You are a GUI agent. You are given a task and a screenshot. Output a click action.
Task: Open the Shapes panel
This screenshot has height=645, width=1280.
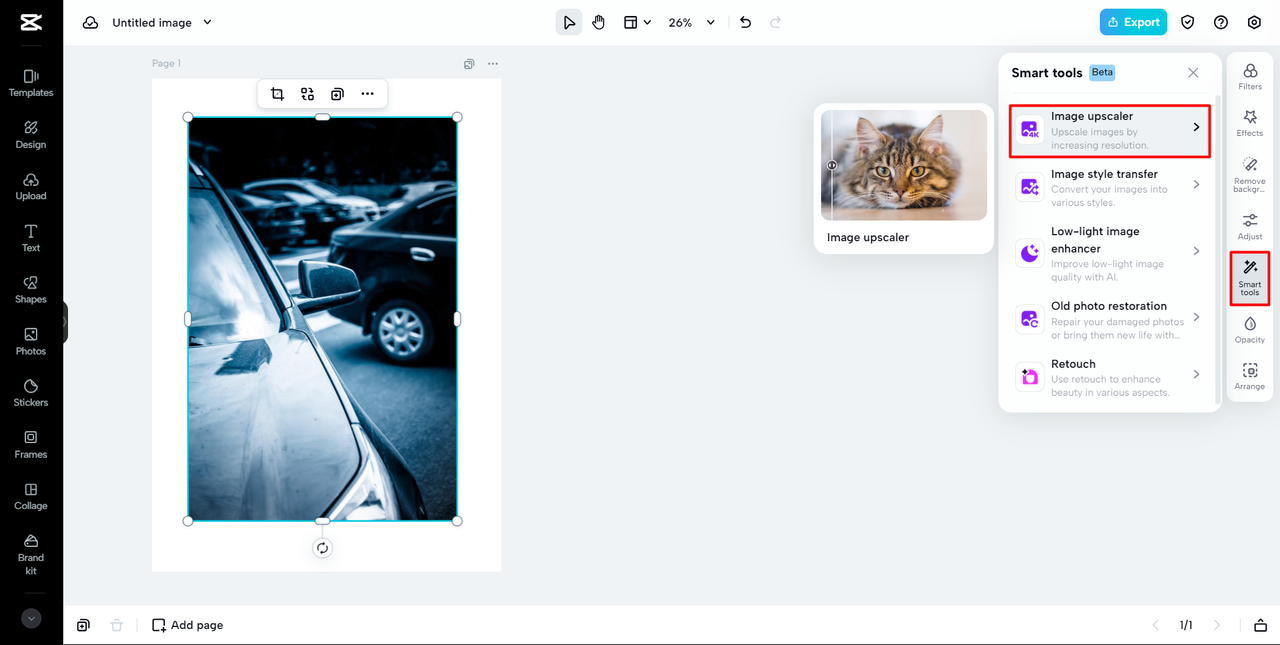pos(31,290)
